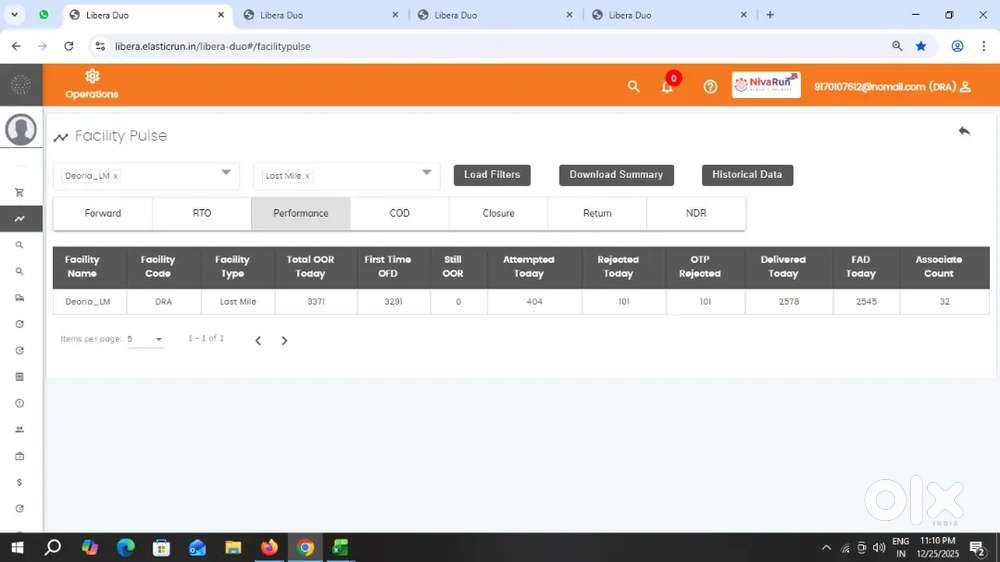Click the dollar sign sidebar icon
Viewport: 1000px width, 562px height.
[19, 482]
